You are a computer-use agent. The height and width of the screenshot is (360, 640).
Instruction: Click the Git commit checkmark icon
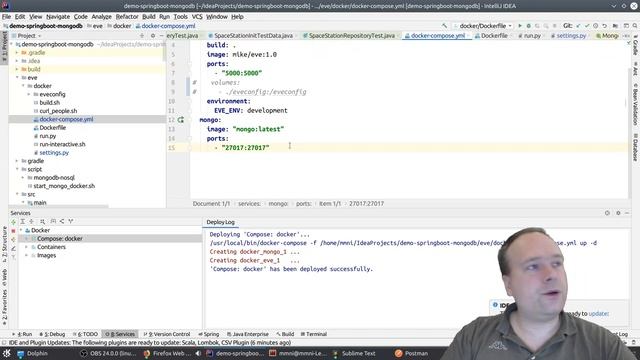tap(587, 26)
